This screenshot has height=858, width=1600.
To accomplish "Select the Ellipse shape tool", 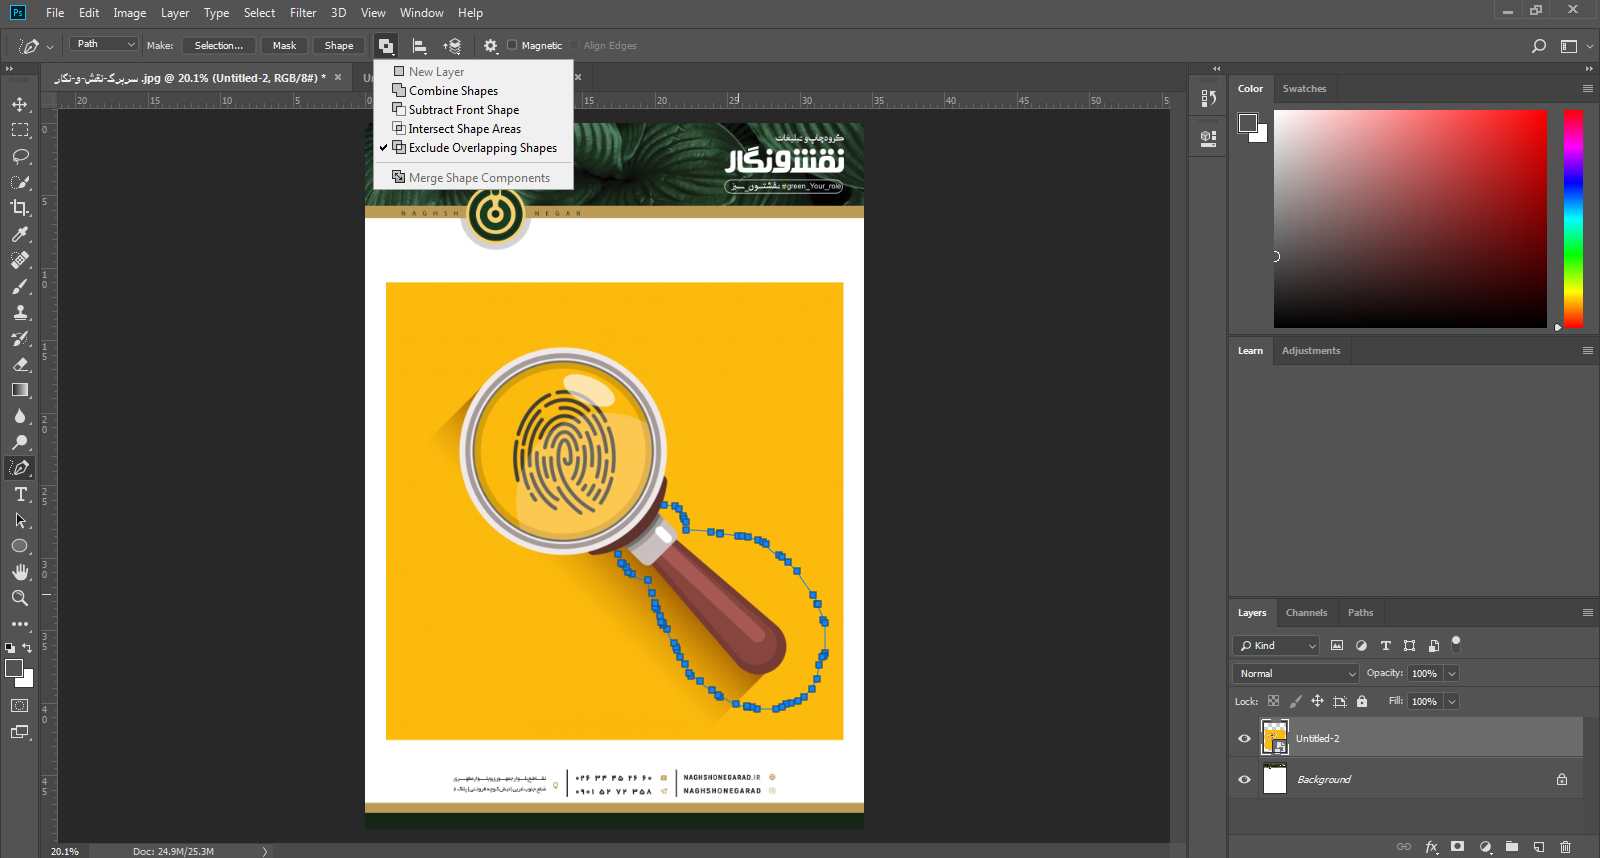I will [20, 546].
